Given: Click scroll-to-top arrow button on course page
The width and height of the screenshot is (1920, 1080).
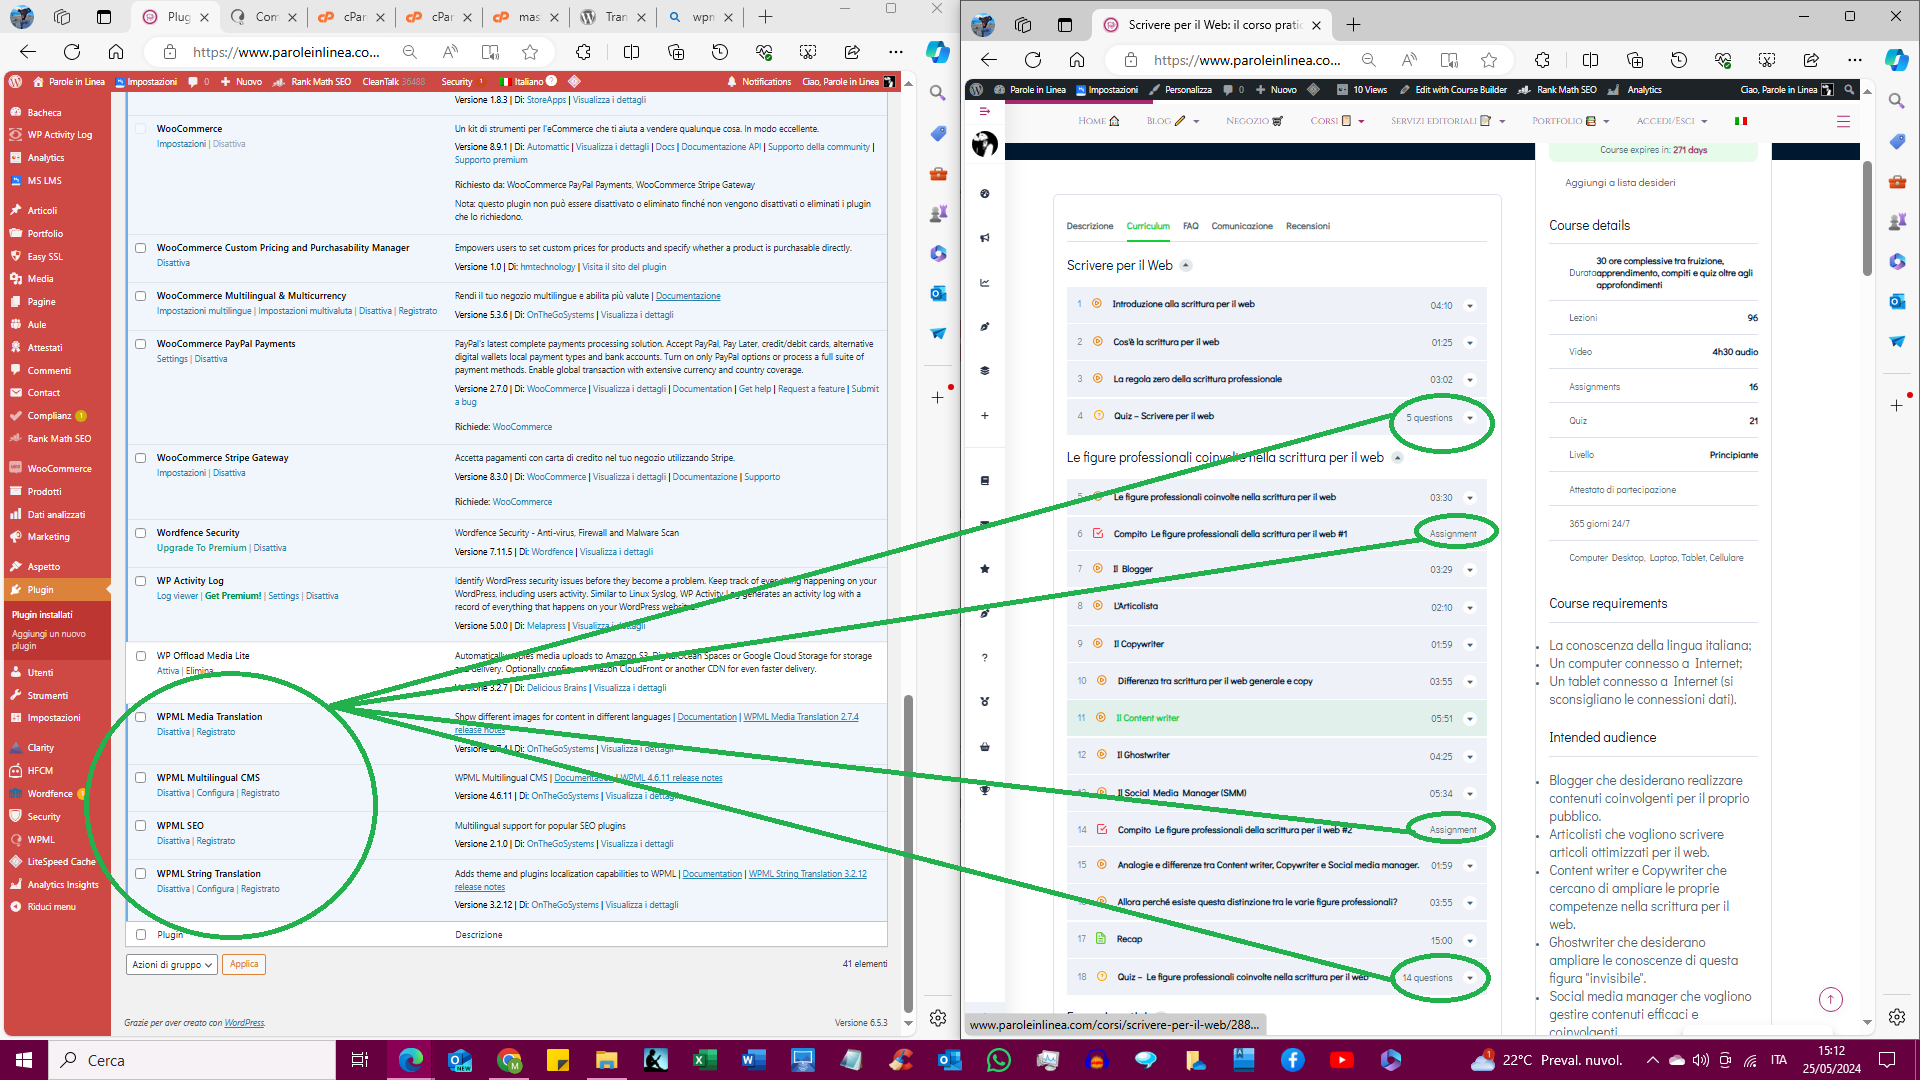Looking at the screenshot, I should (1830, 999).
